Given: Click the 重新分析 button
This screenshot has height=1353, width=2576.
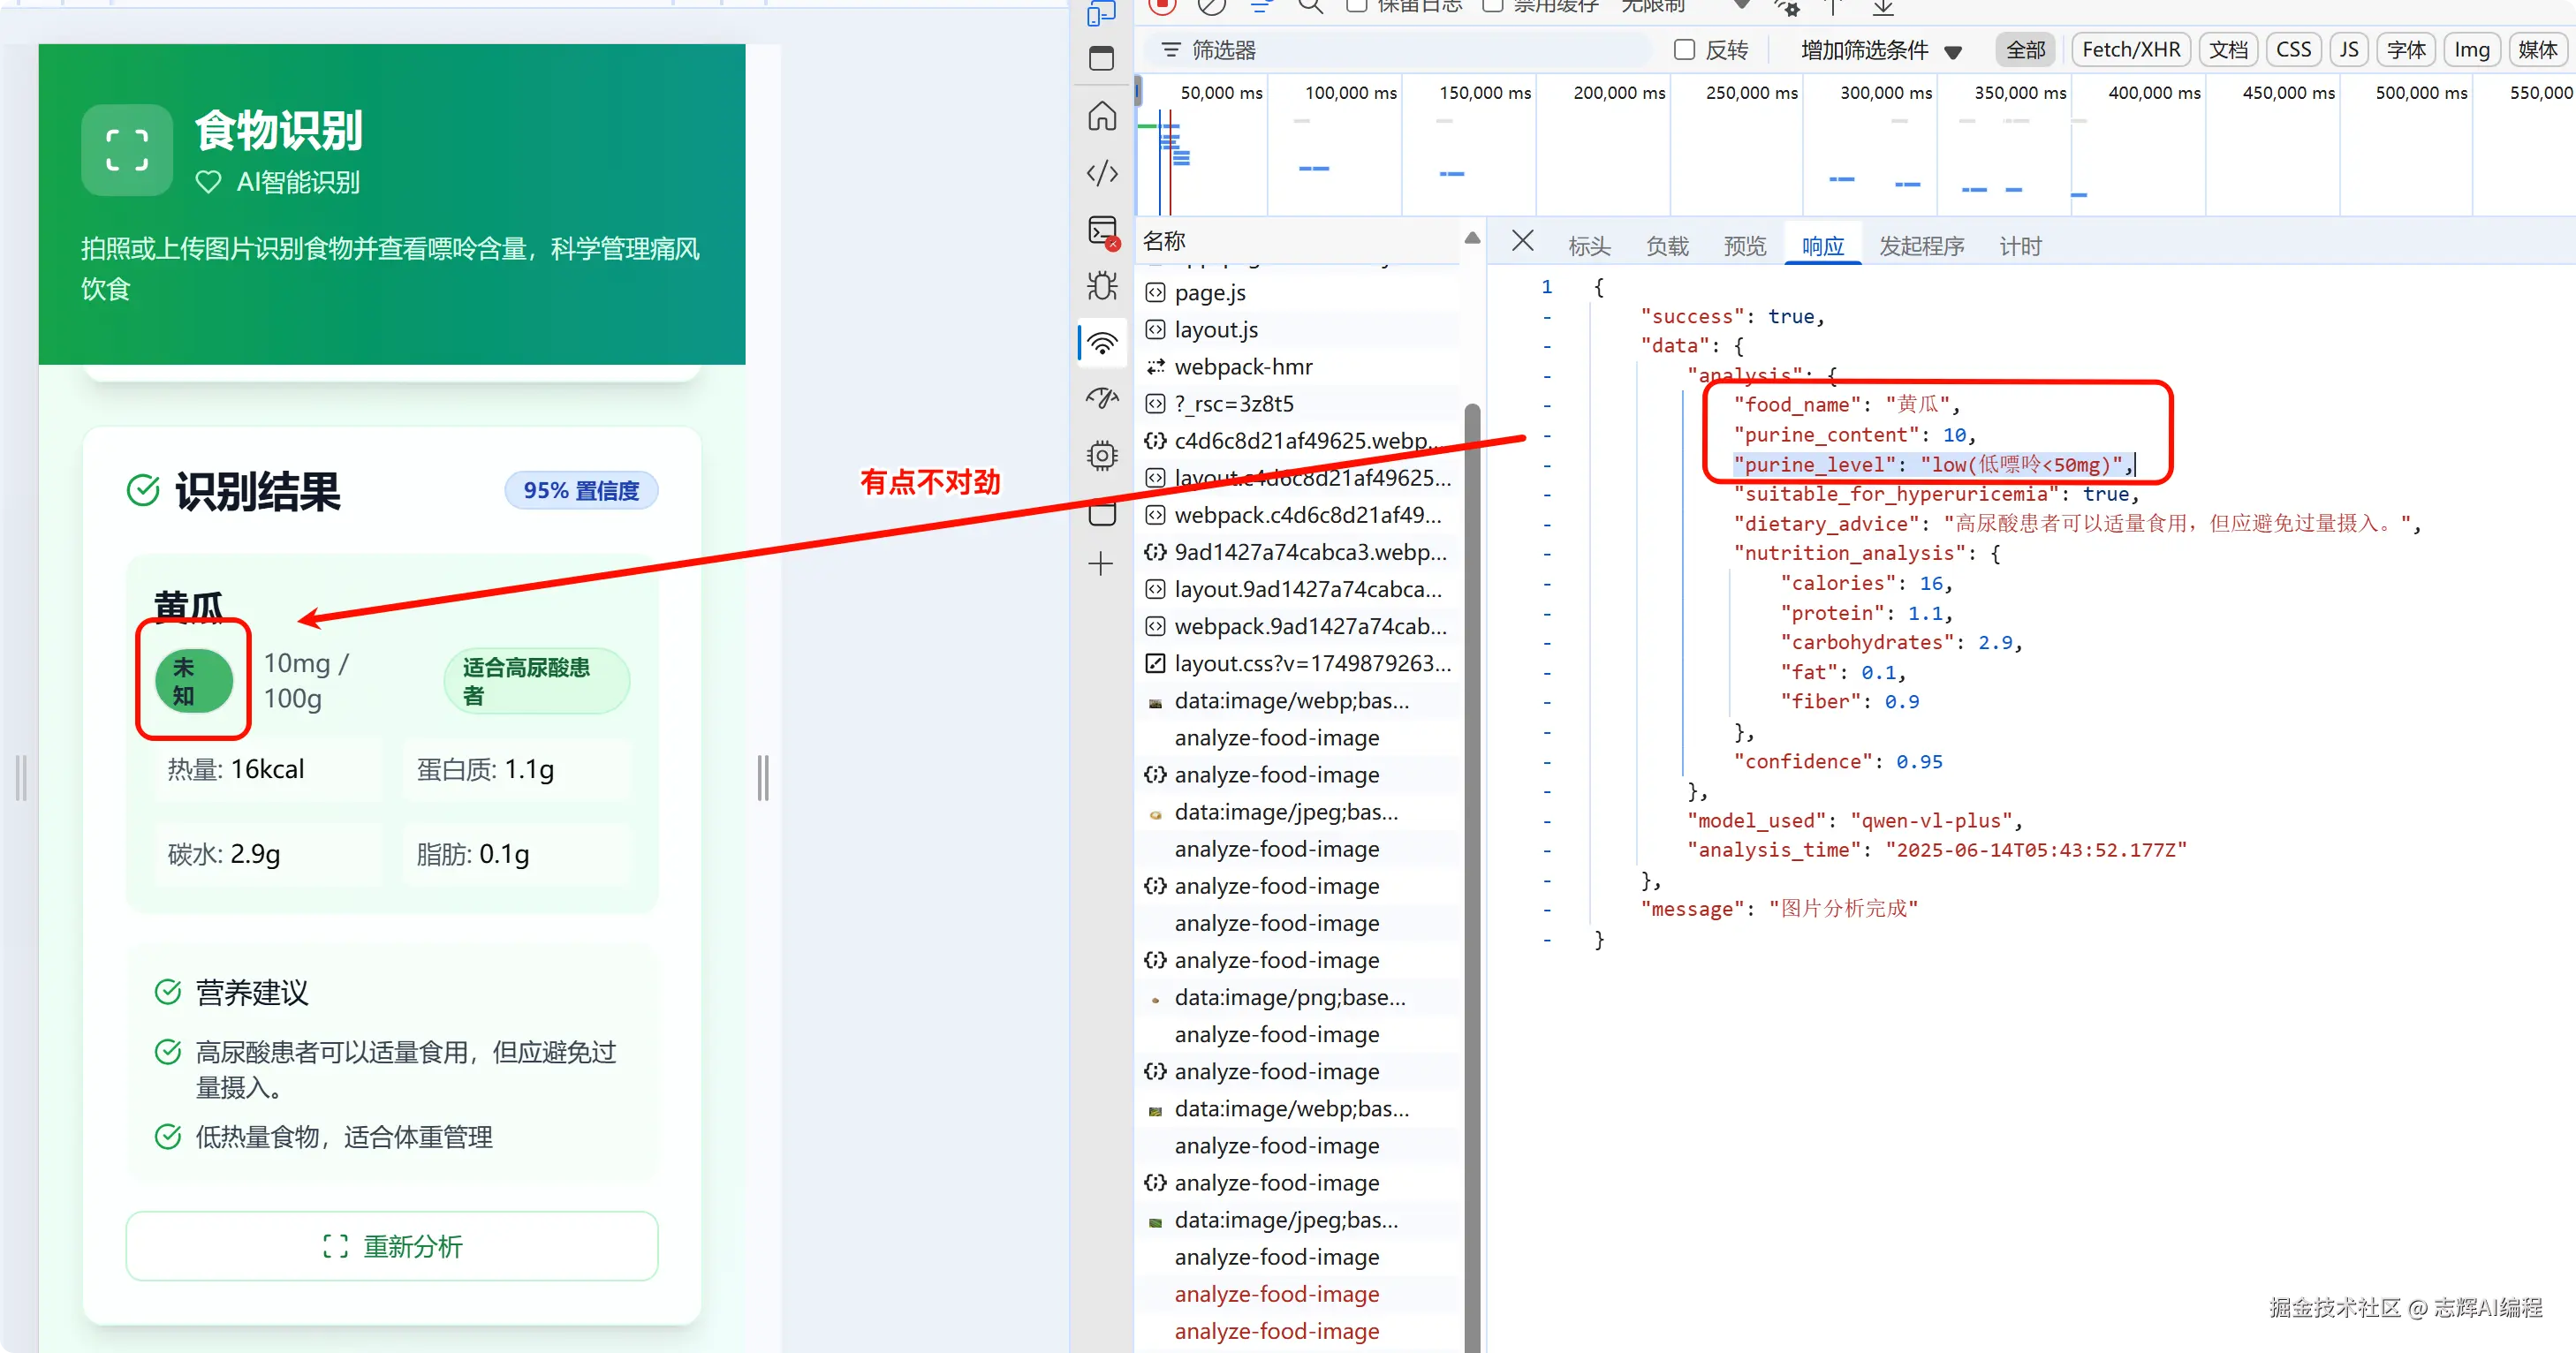Looking at the screenshot, I should coord(392,1246).
